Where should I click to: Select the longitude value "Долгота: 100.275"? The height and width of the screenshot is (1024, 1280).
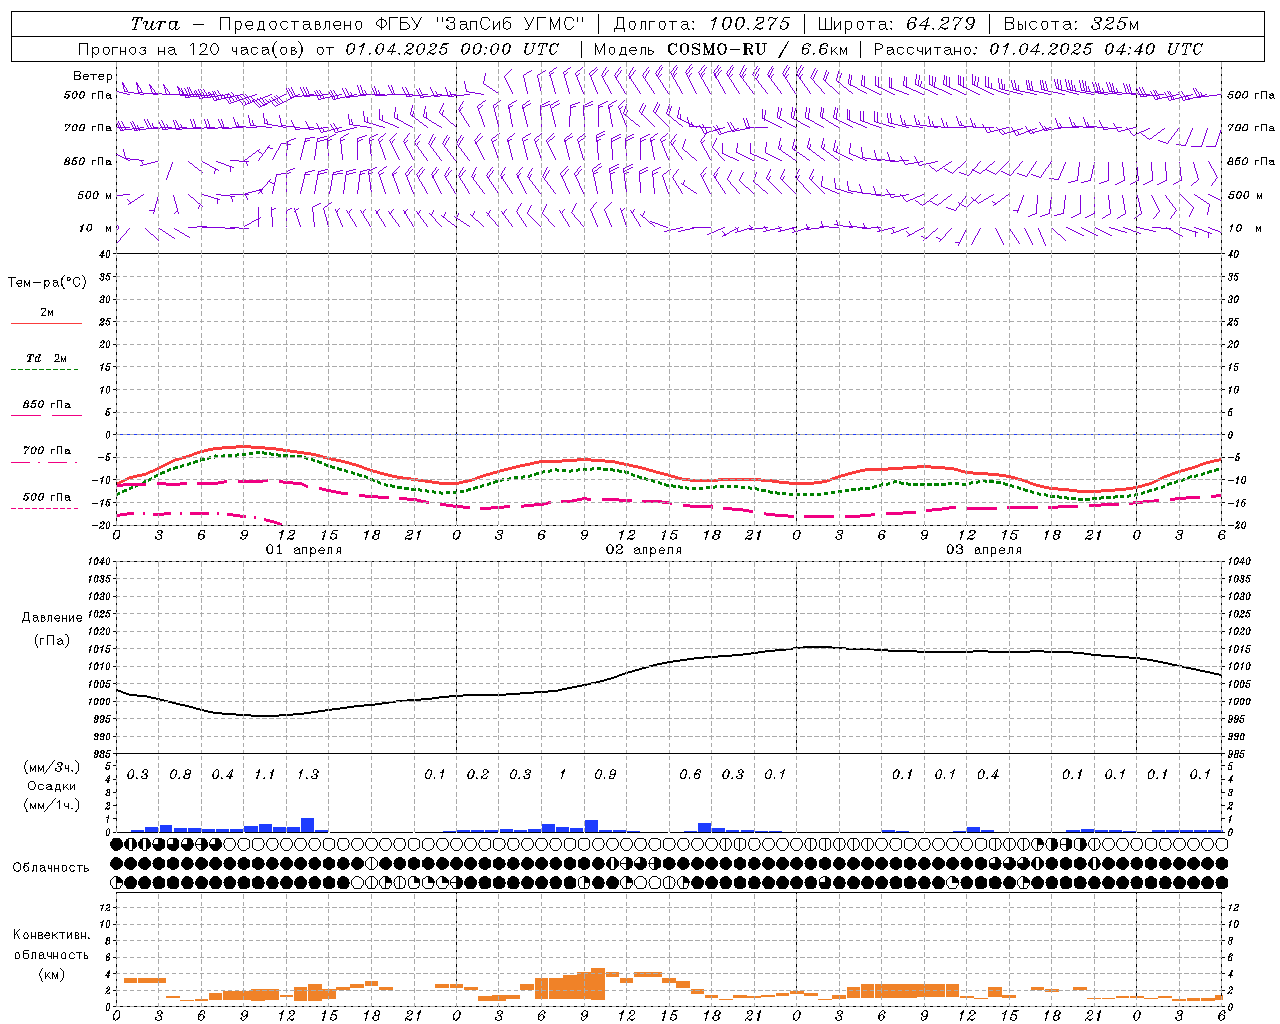702,24
